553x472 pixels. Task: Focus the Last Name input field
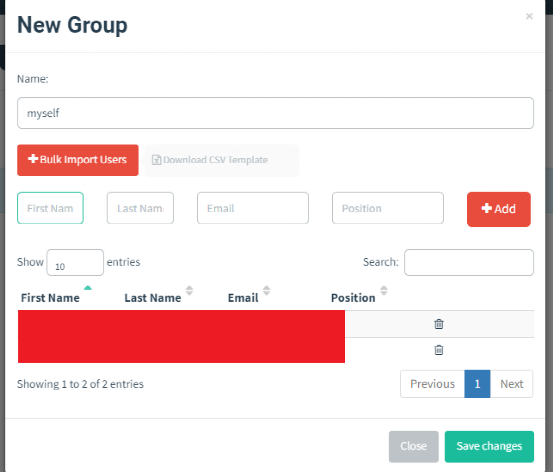[140, 208]
